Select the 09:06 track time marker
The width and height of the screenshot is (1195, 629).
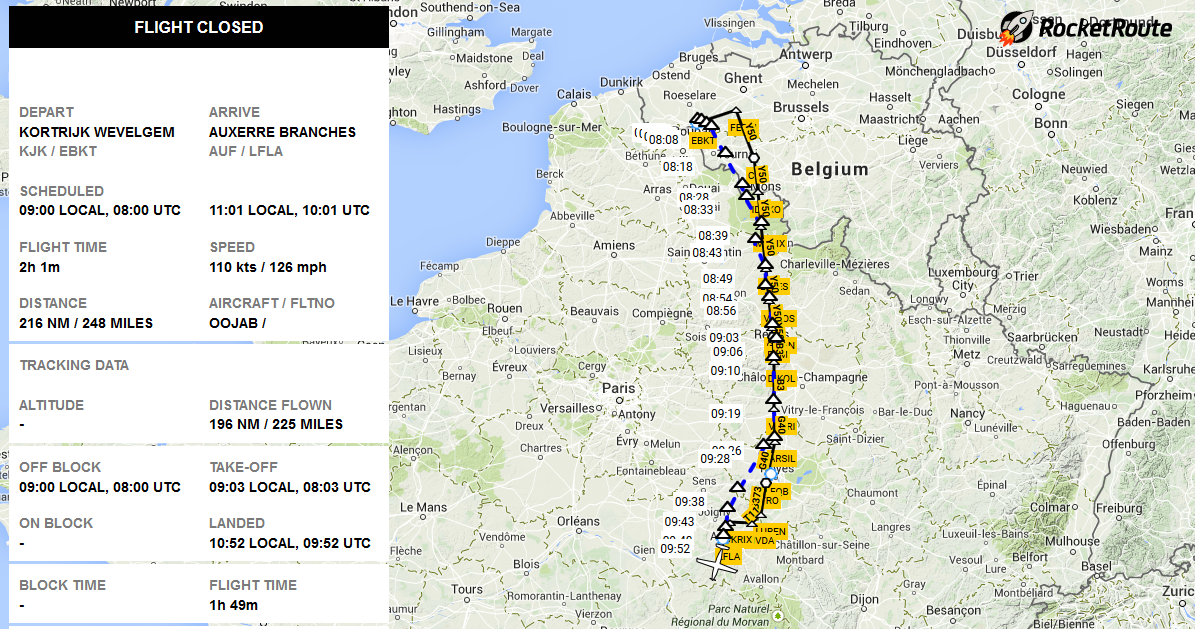point(728,351)
